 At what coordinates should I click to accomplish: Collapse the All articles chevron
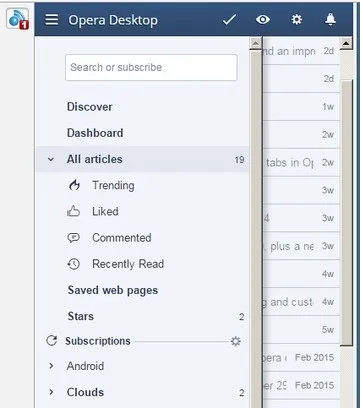(x=51, y=159)
